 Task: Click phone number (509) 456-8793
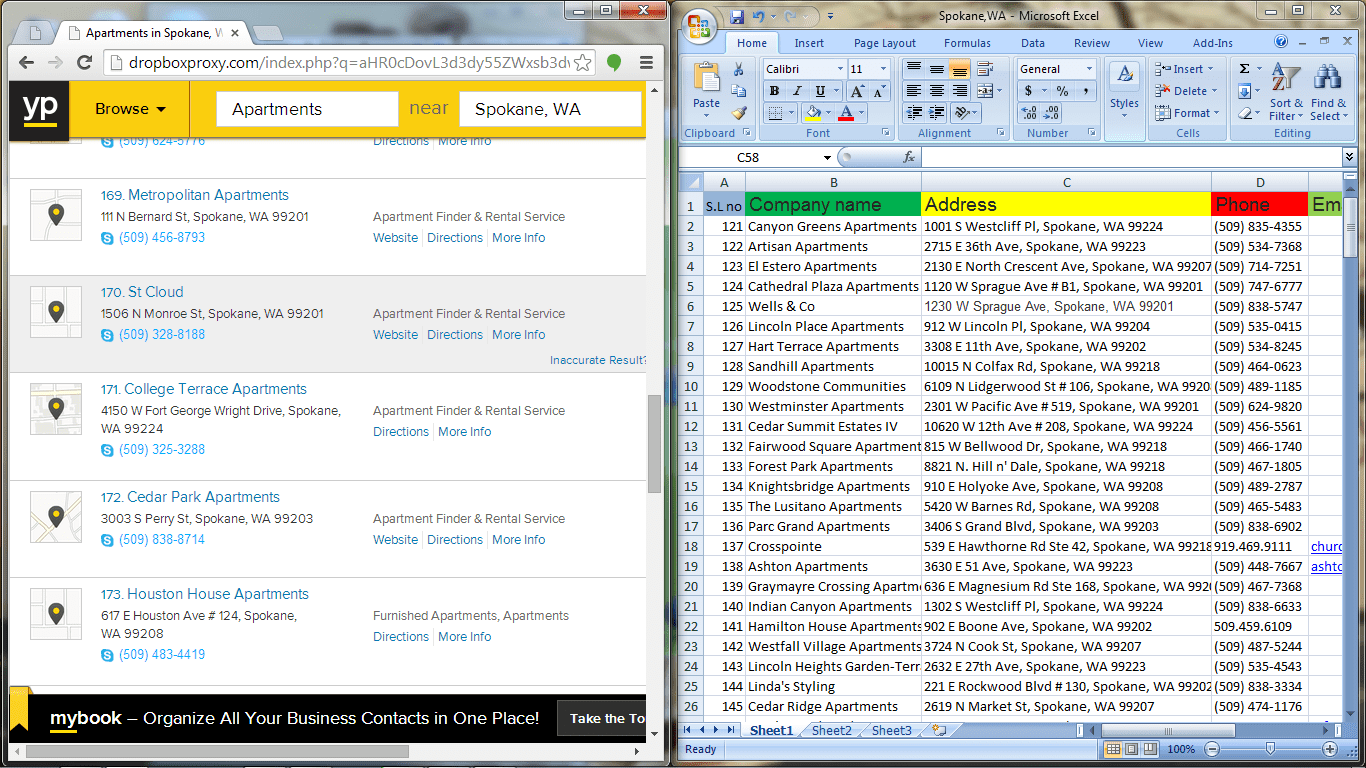click(161, 238)
